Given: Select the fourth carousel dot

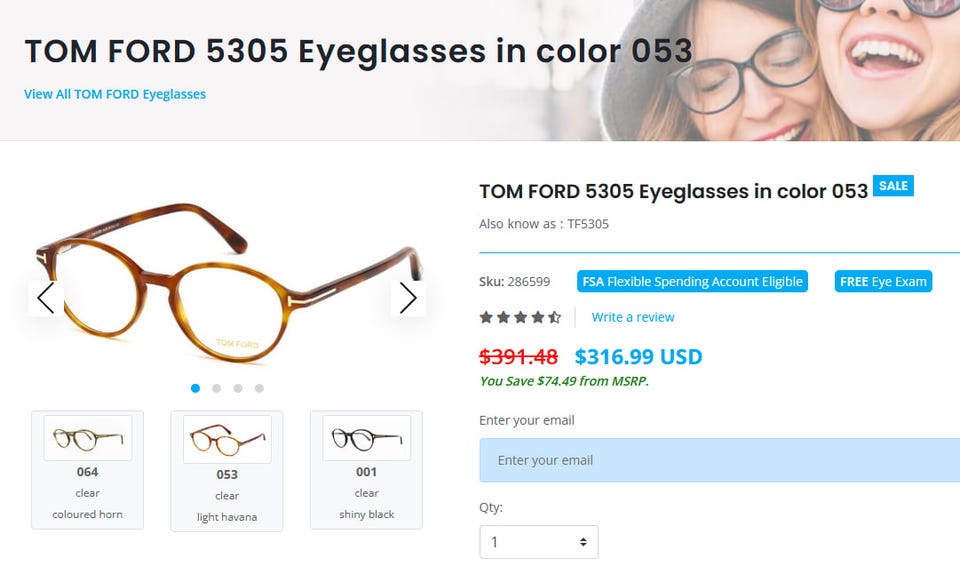Looking at the screenshot, I should [x=259, y=388].
